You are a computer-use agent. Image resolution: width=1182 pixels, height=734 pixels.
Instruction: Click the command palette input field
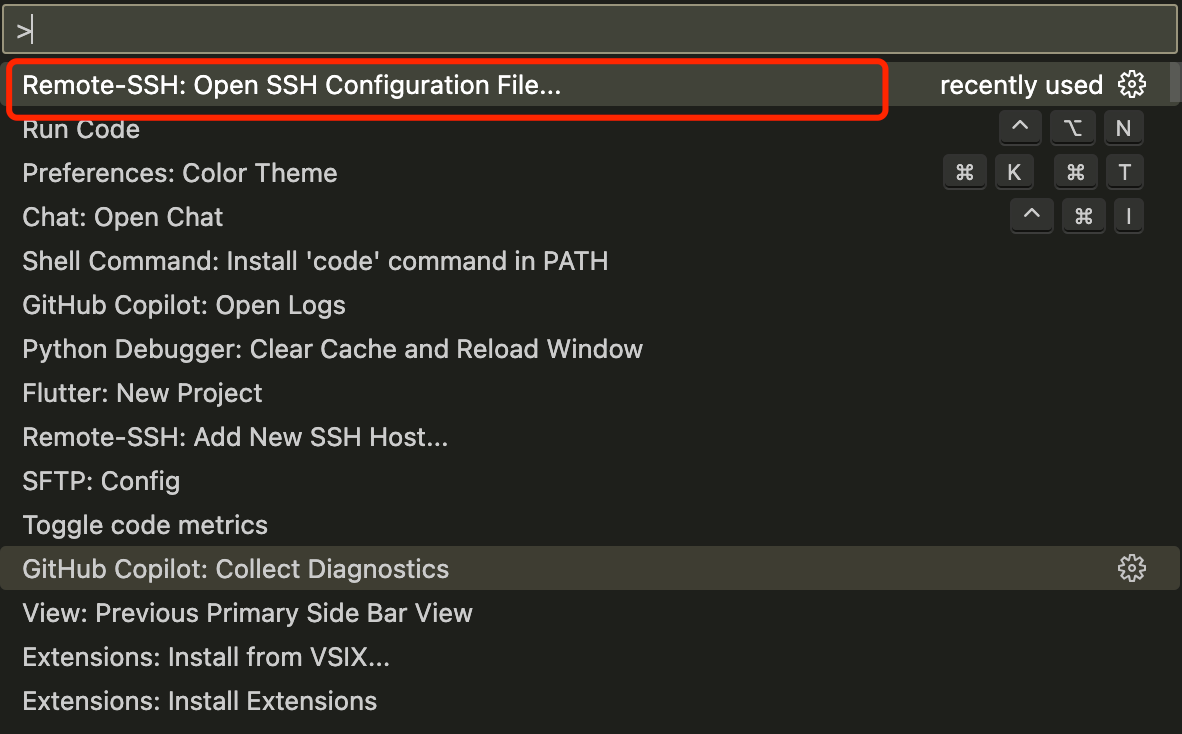(589, 30)
